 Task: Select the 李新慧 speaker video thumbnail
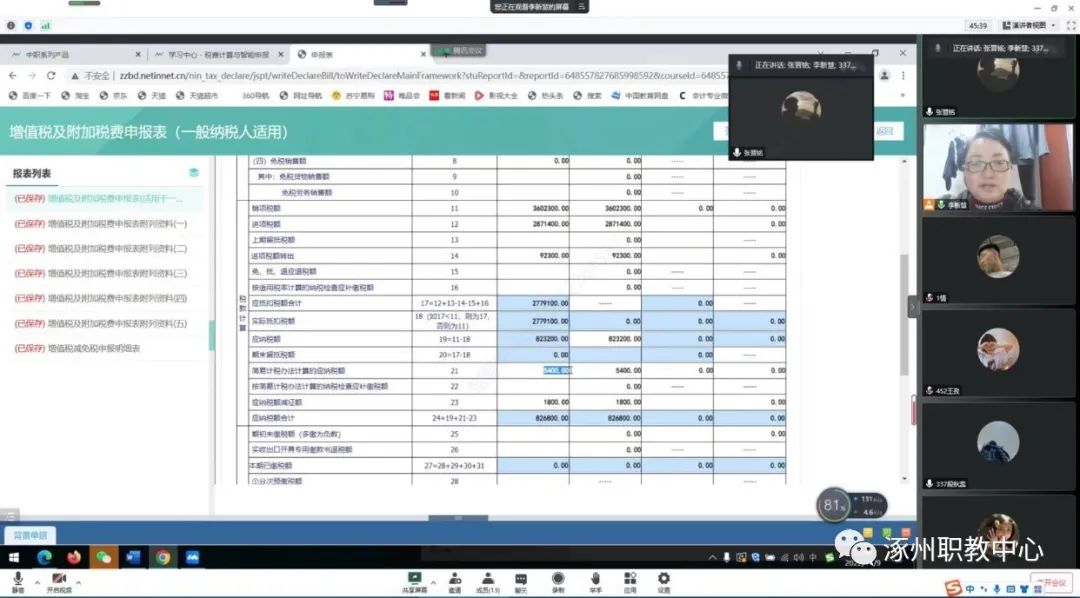[998, 167]
